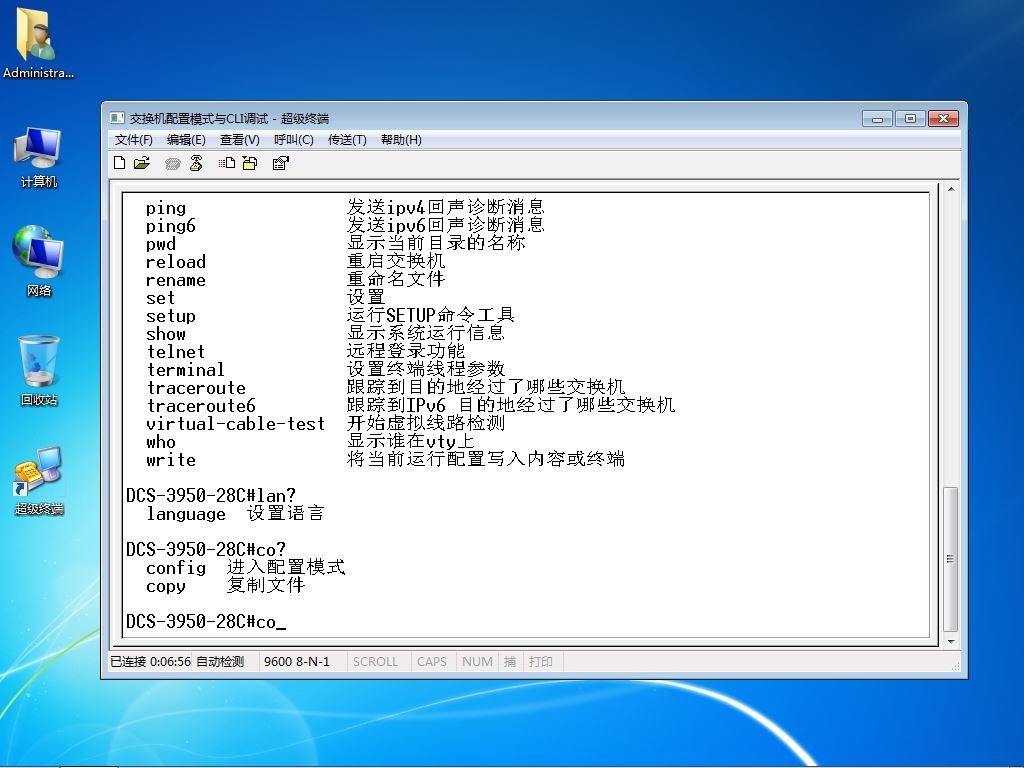
Task: Click the 重启交换机 description text
Action: [x=396, y=261]
